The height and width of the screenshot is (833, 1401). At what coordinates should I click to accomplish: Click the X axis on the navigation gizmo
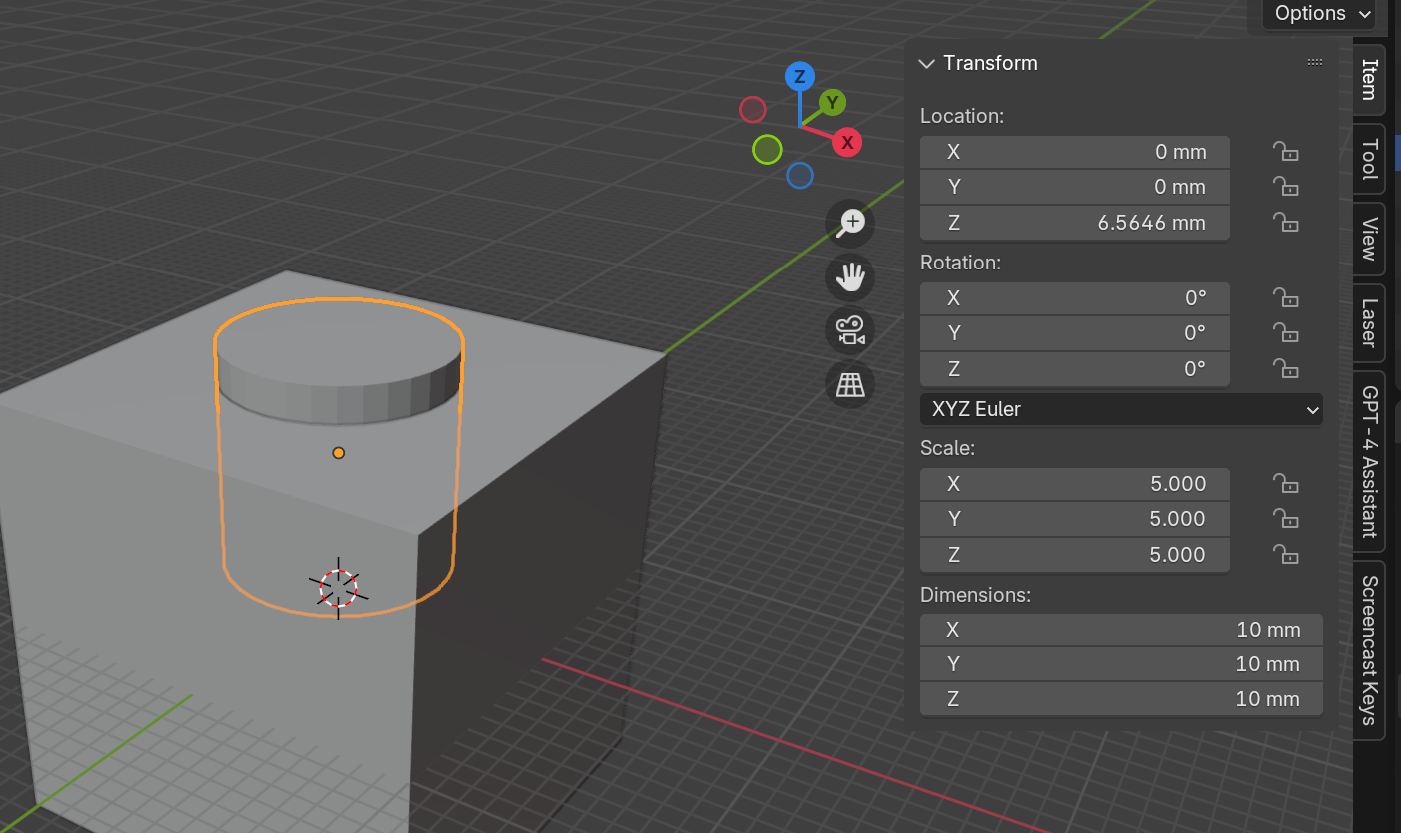(x=846, y=142)
